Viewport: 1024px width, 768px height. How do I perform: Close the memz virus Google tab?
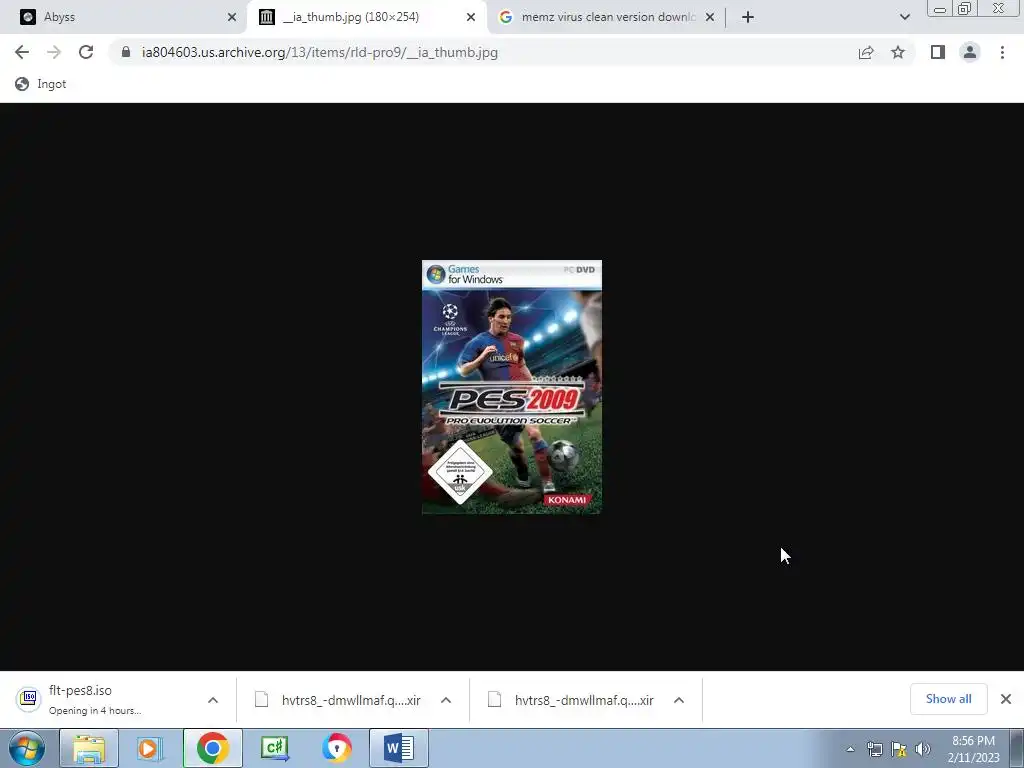pyautogui.click(x=710, y=17)
